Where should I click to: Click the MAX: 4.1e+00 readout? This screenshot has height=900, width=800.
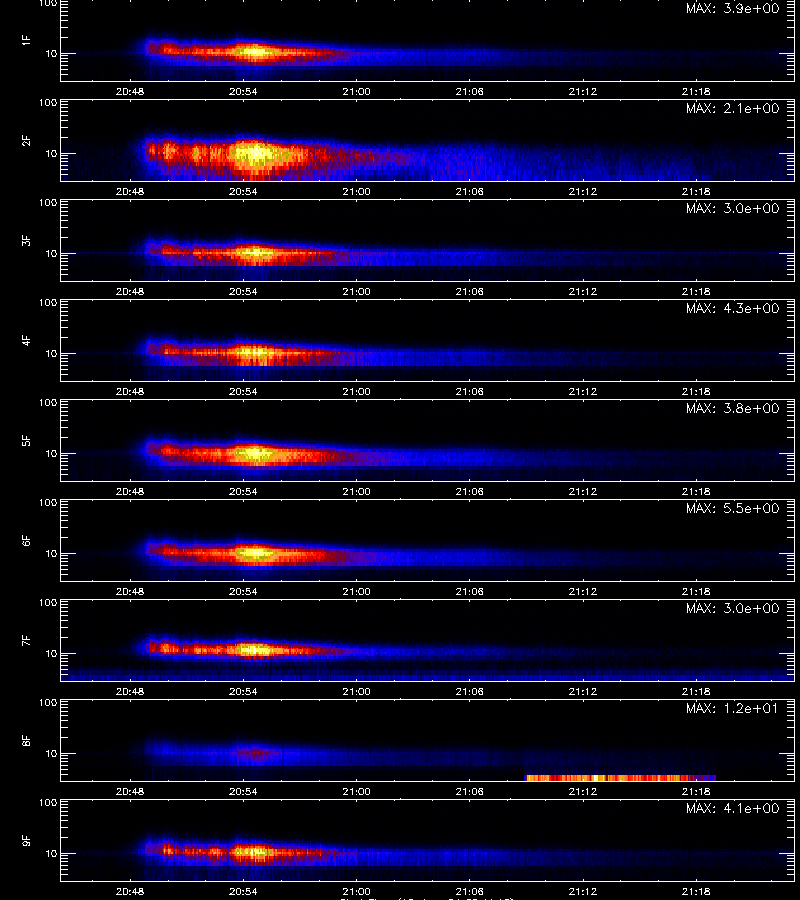(x=732, y=808)
